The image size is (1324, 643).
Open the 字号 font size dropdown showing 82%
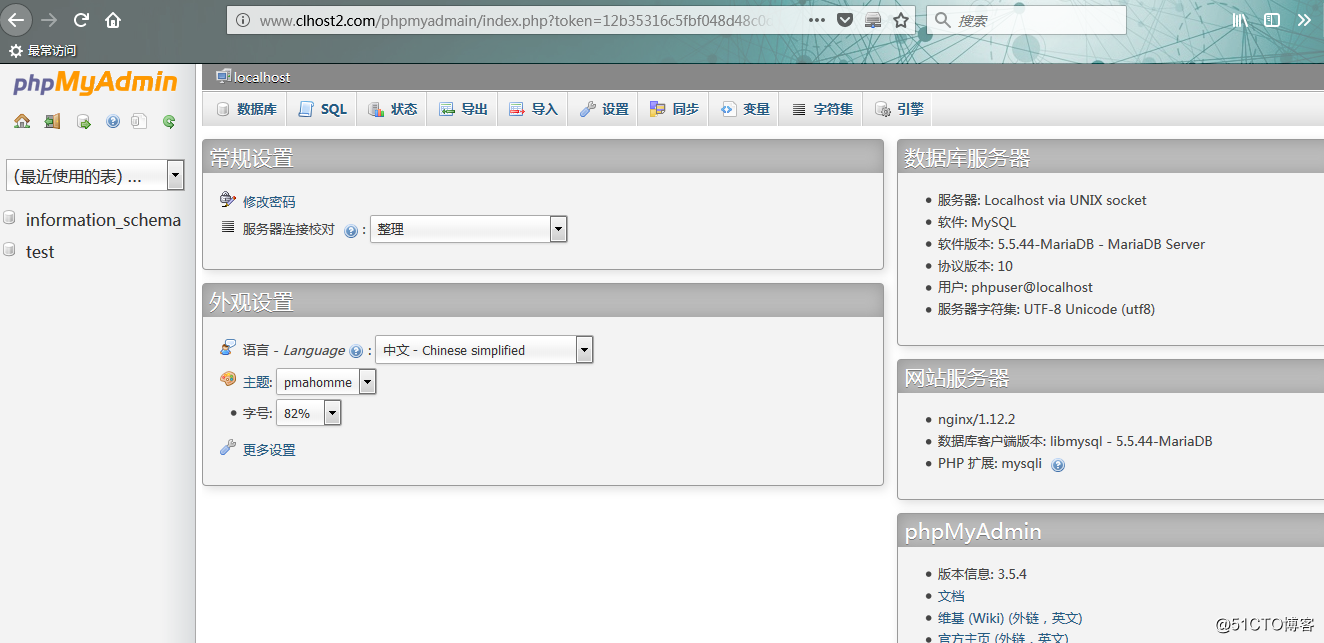pyautogui.click(x=309, y=413)
